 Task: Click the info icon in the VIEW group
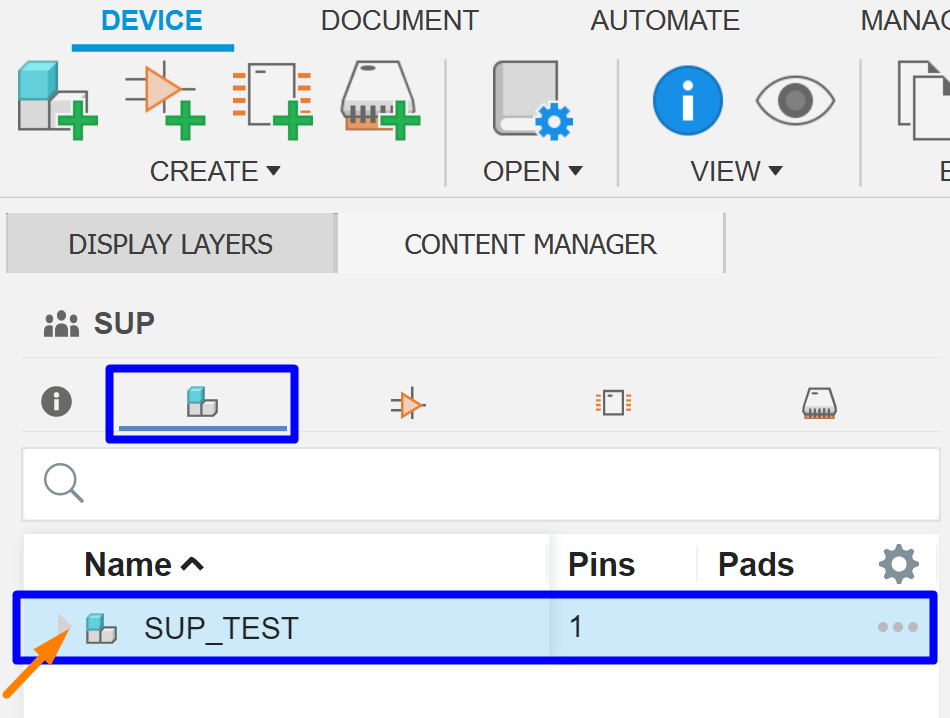coord(688,100)
